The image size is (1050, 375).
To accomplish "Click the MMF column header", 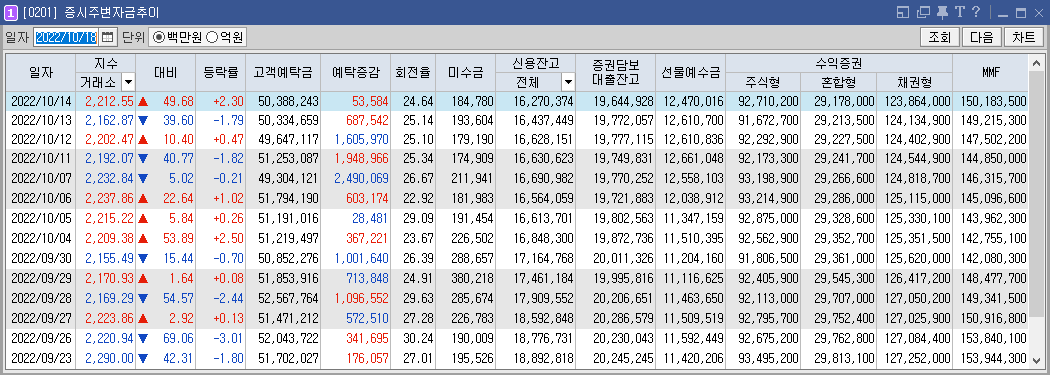I will coord(990,73).
